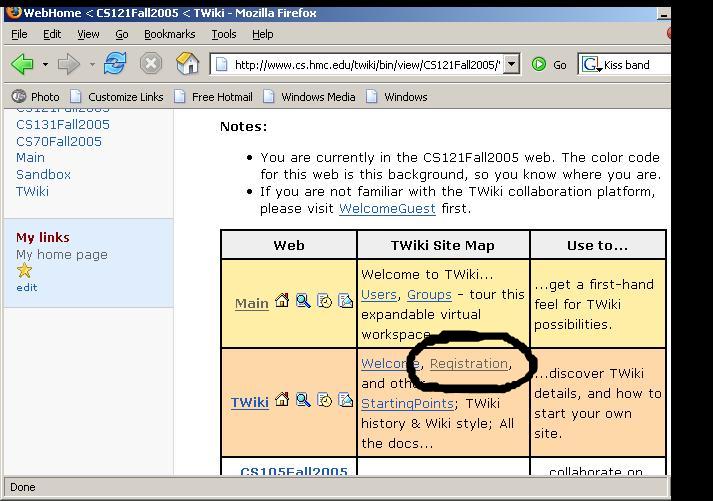The image size is (713, 501).
Task: Click the green Go button icon
Action: [539, 64]
